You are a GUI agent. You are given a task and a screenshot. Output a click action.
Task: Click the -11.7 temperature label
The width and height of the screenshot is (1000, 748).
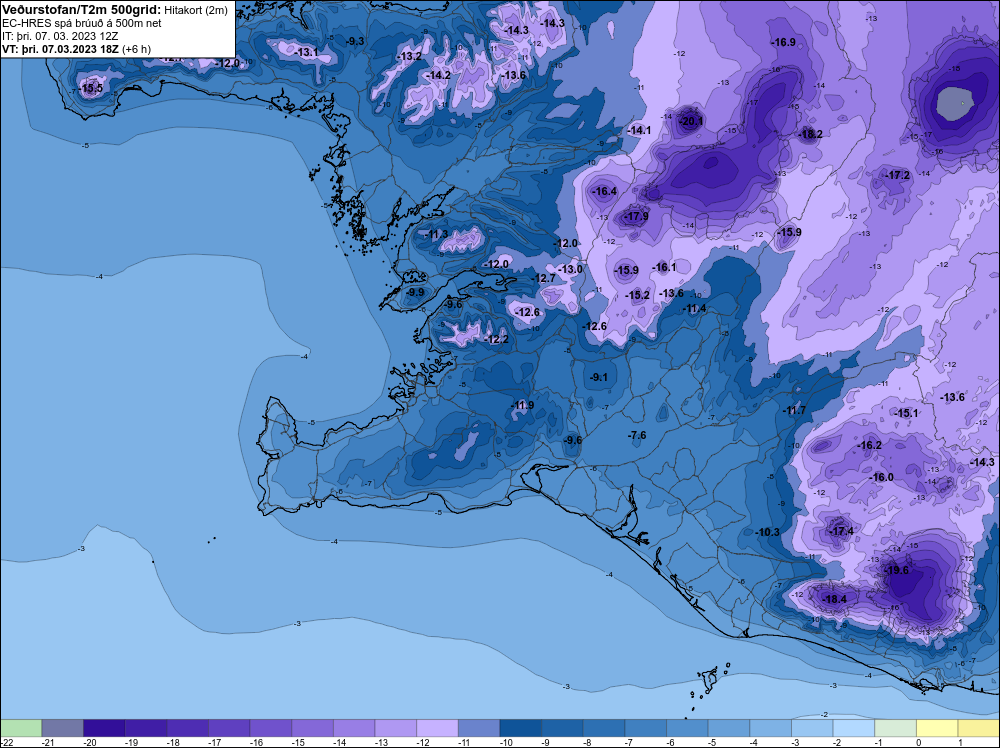tap(795, 411)
